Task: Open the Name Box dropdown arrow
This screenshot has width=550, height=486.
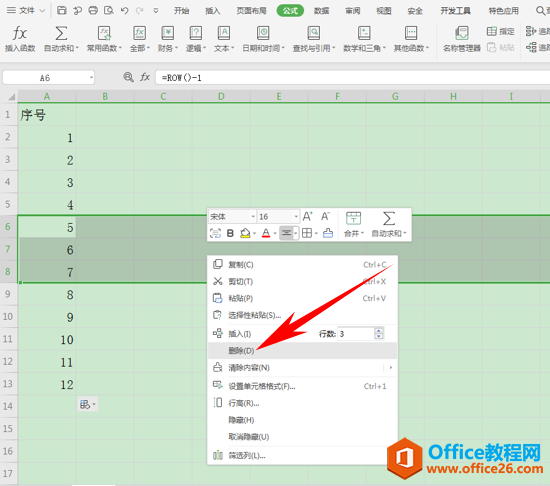Action: [x=91, y=77]
